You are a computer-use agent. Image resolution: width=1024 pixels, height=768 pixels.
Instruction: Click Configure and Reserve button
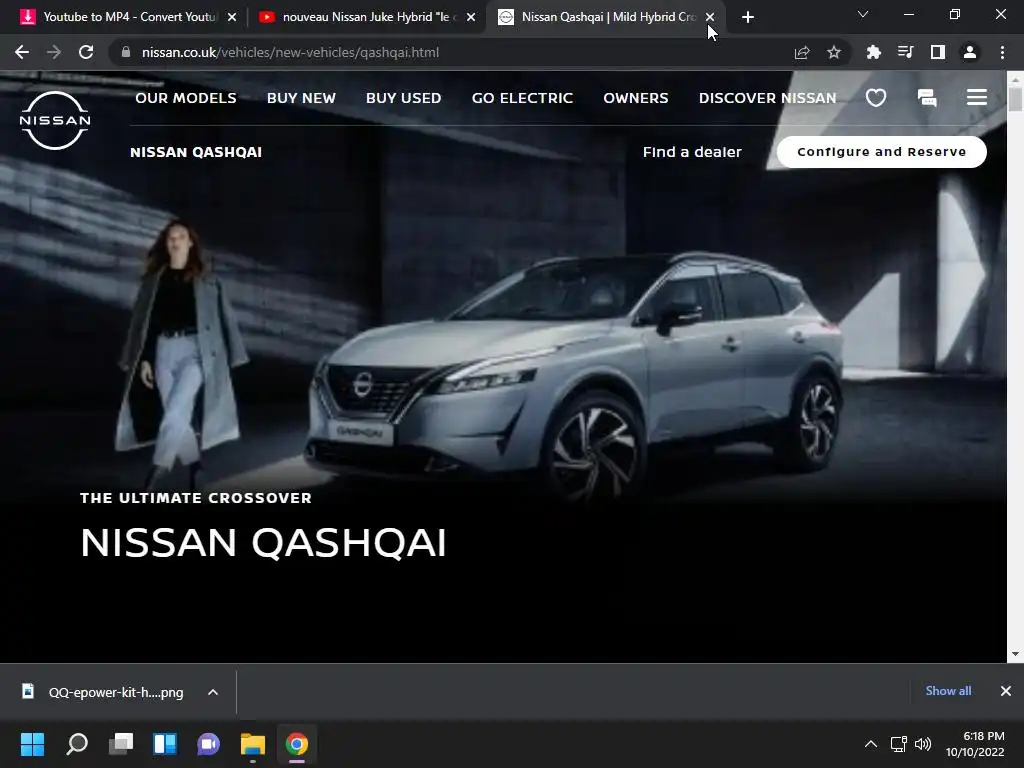point(882,152)
